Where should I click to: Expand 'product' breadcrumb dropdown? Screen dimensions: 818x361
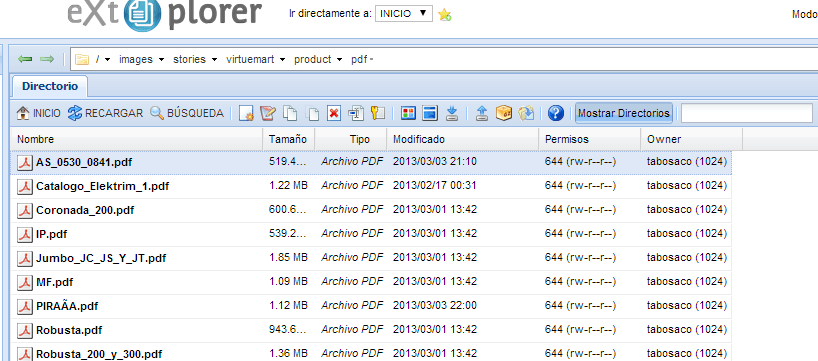point(340,59)
